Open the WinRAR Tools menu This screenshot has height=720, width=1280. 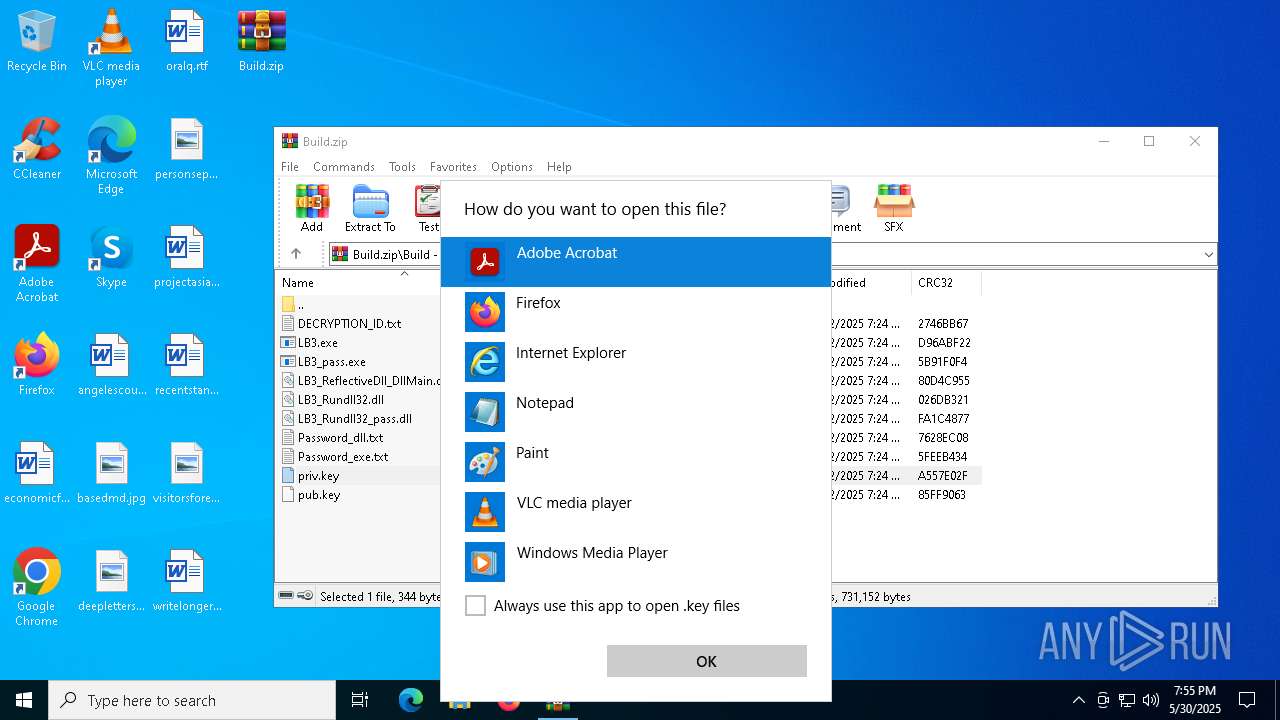[402, 167]
